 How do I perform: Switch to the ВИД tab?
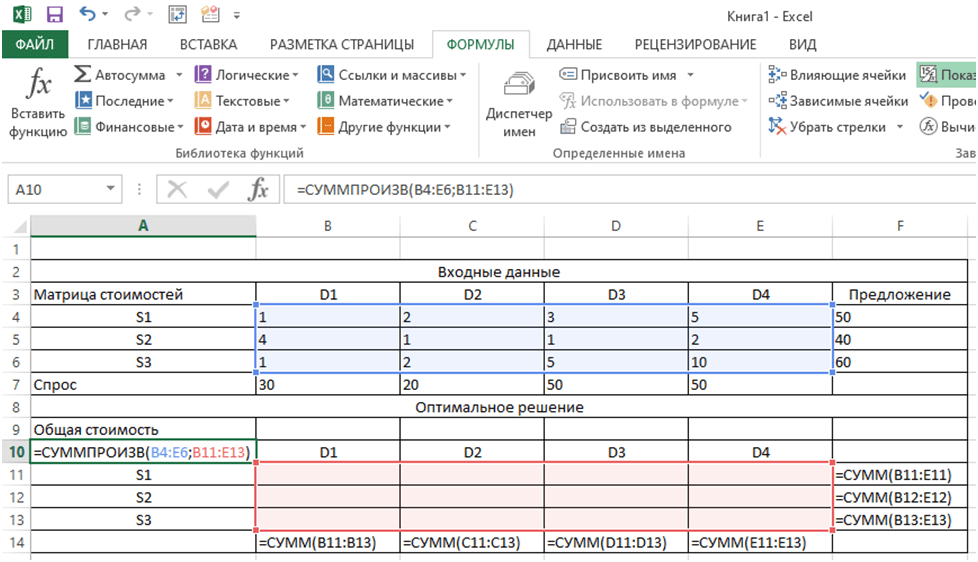(x=802, y=44)
